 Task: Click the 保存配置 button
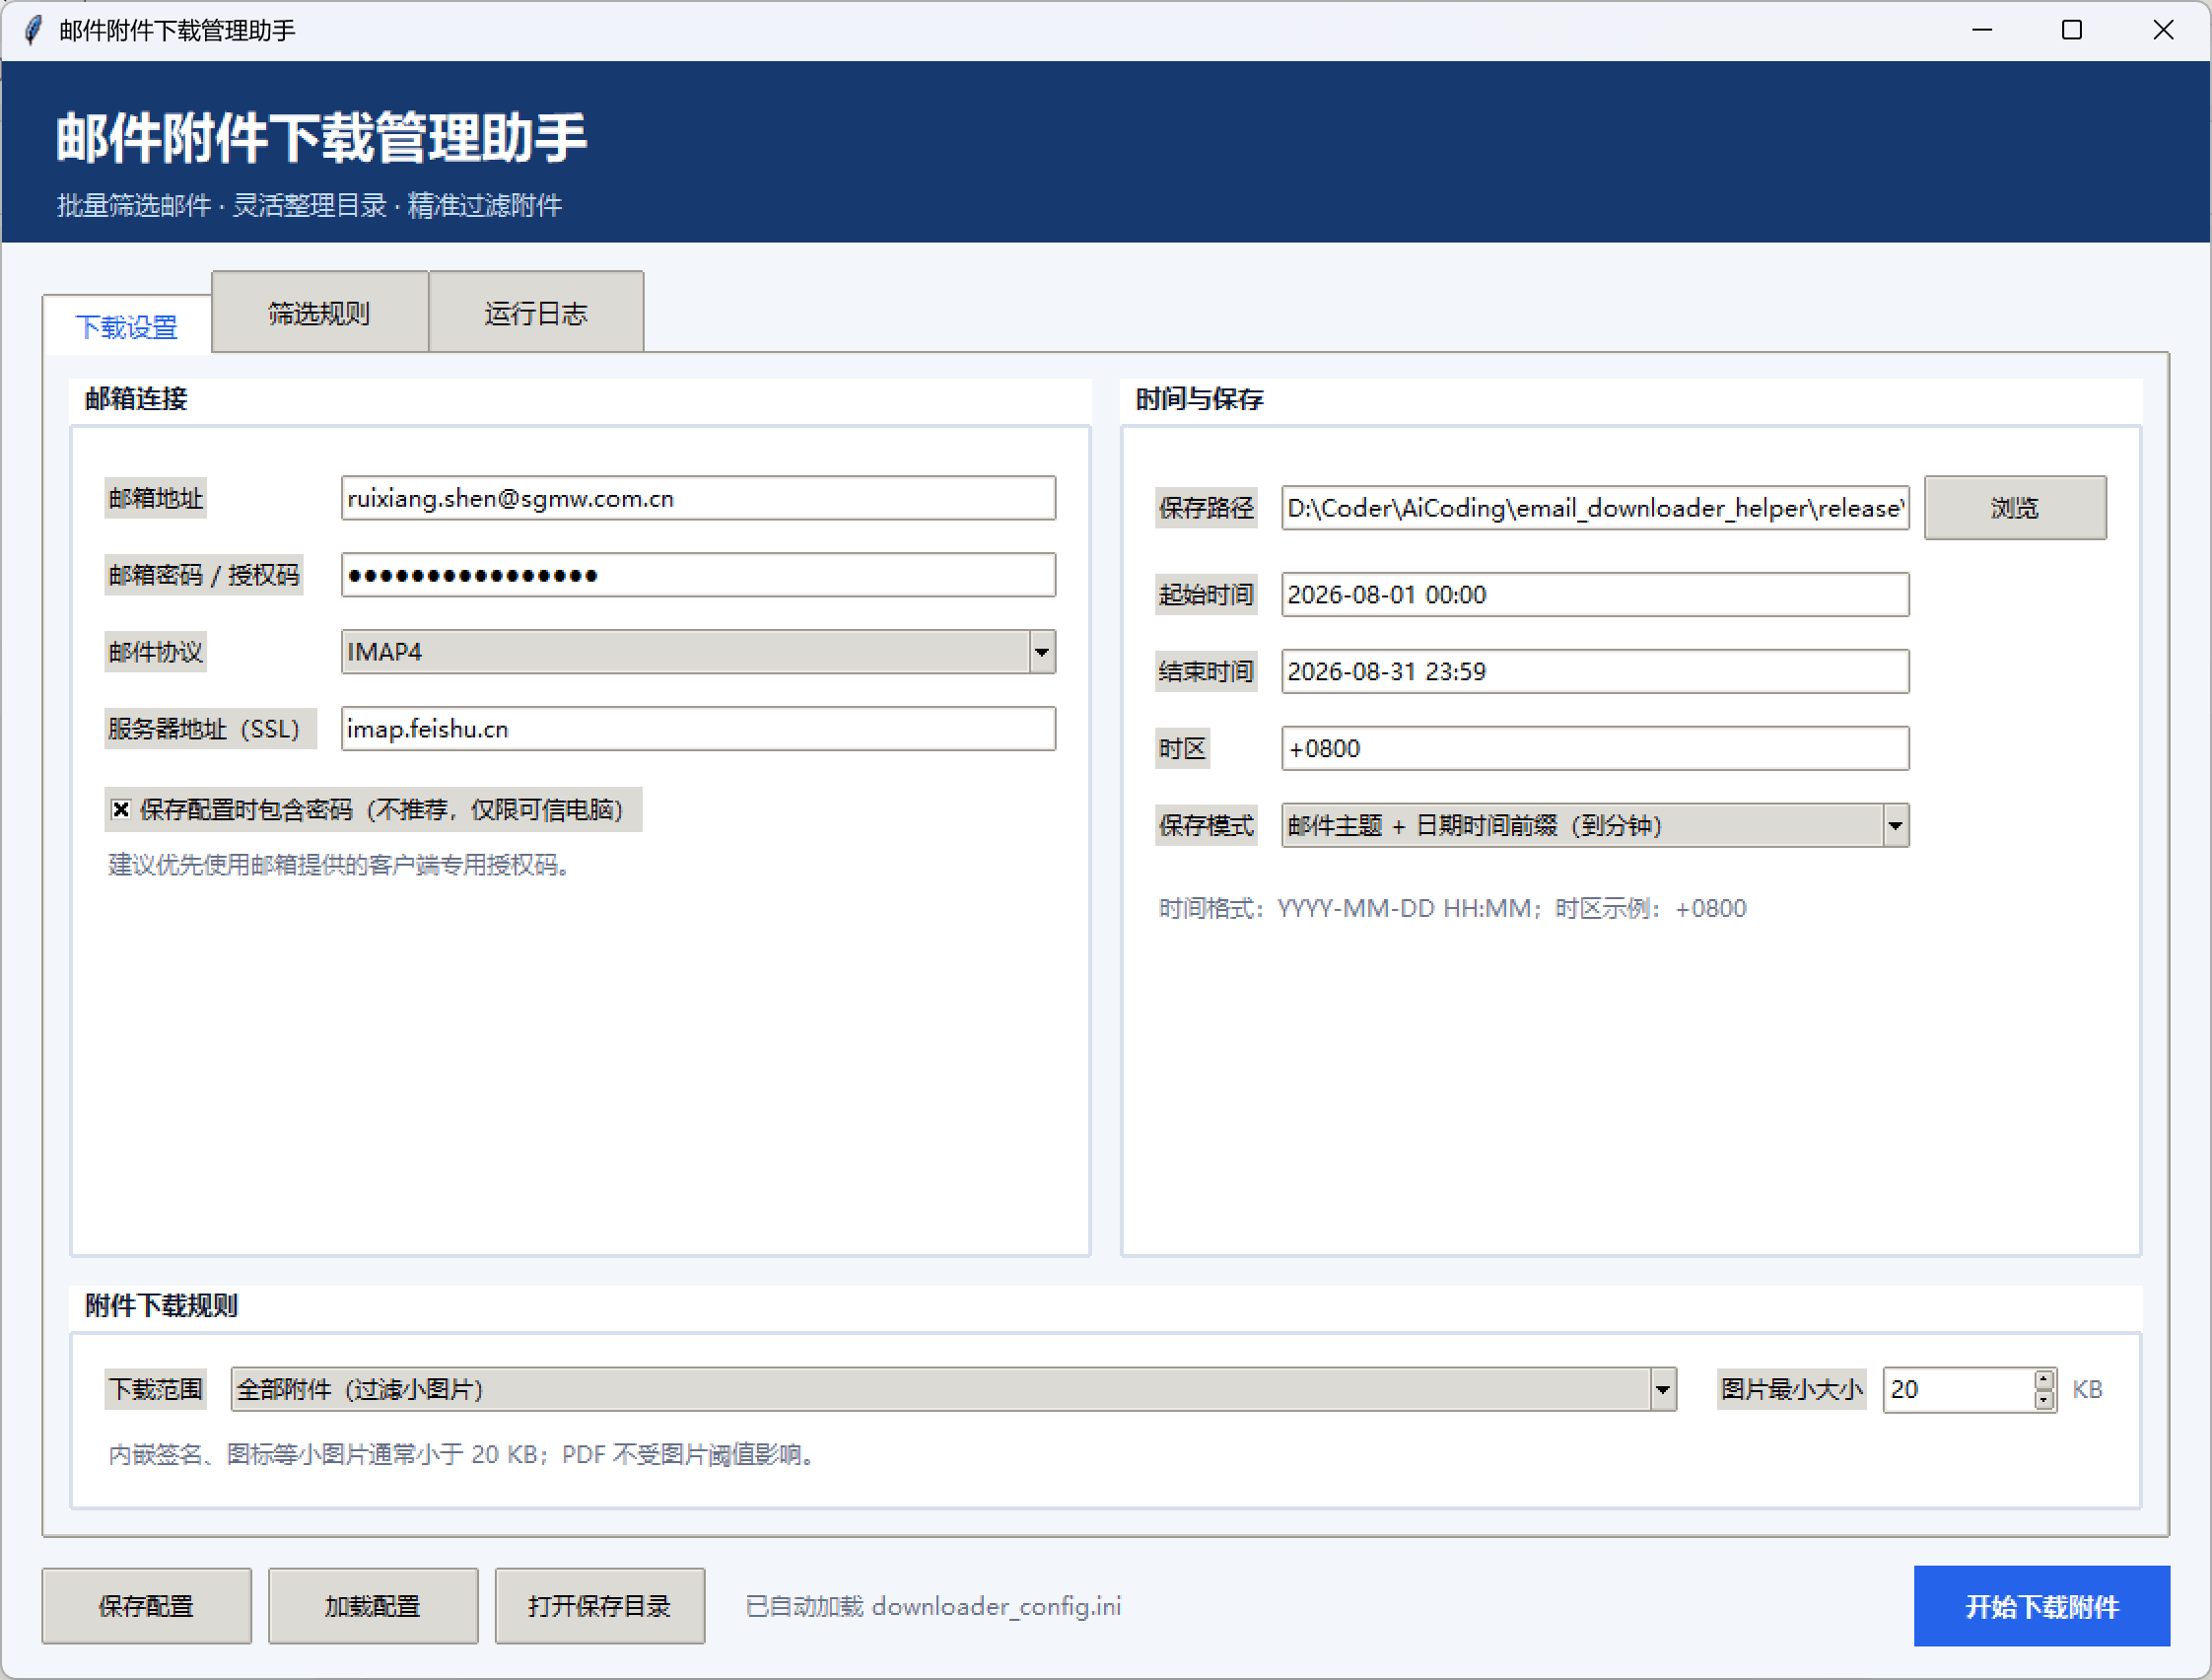pyautogui.click(x=146, y=1606)
